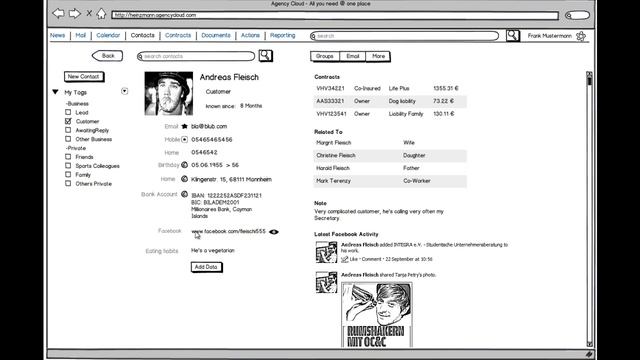This screenshot has height=360, width=640.
Task: Open the News tab
Action: click(x=58, y=36)
